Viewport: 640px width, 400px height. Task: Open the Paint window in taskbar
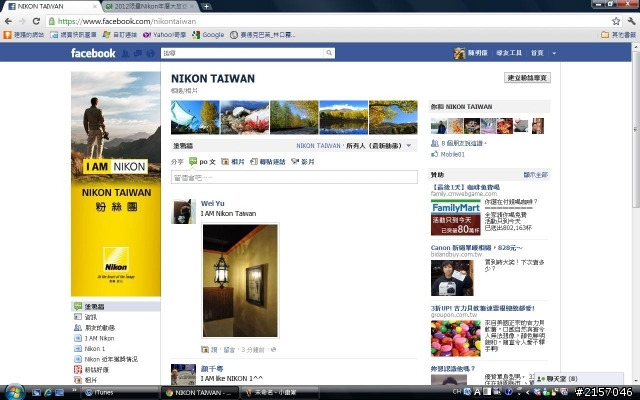(280, 393)
